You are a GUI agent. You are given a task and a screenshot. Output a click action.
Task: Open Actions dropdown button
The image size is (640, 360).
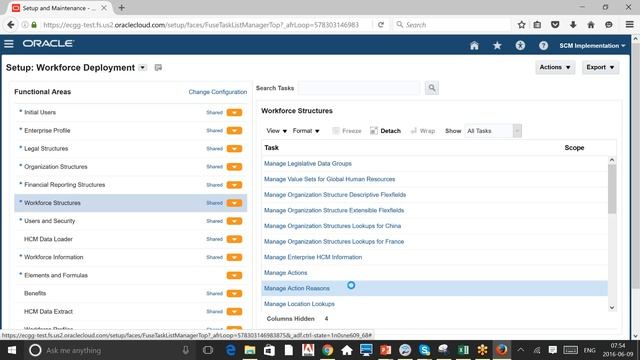pyautogui.click(x=555, y=67)
